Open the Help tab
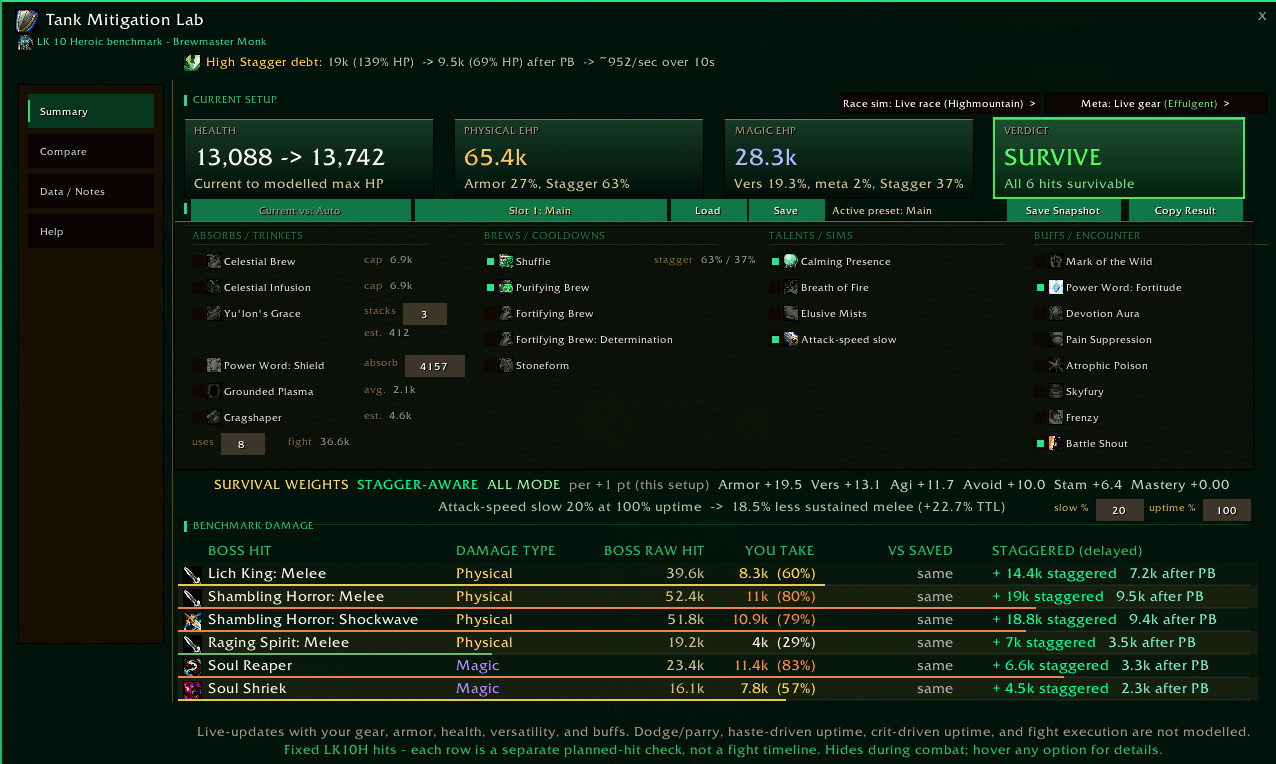The height and width of the screenshot is (764, 1276). tap(91, 231)
